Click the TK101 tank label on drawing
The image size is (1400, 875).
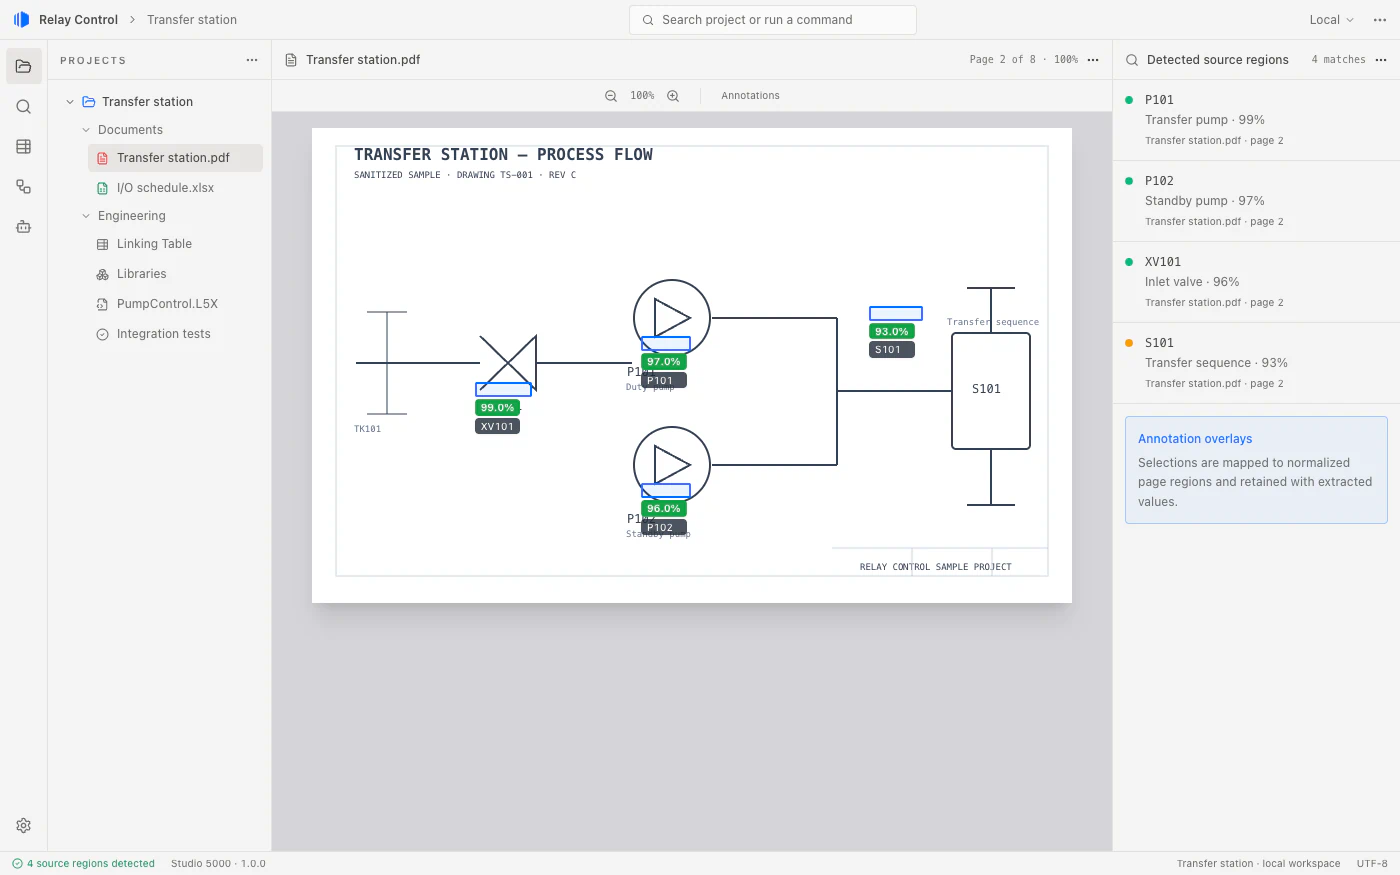367,429
